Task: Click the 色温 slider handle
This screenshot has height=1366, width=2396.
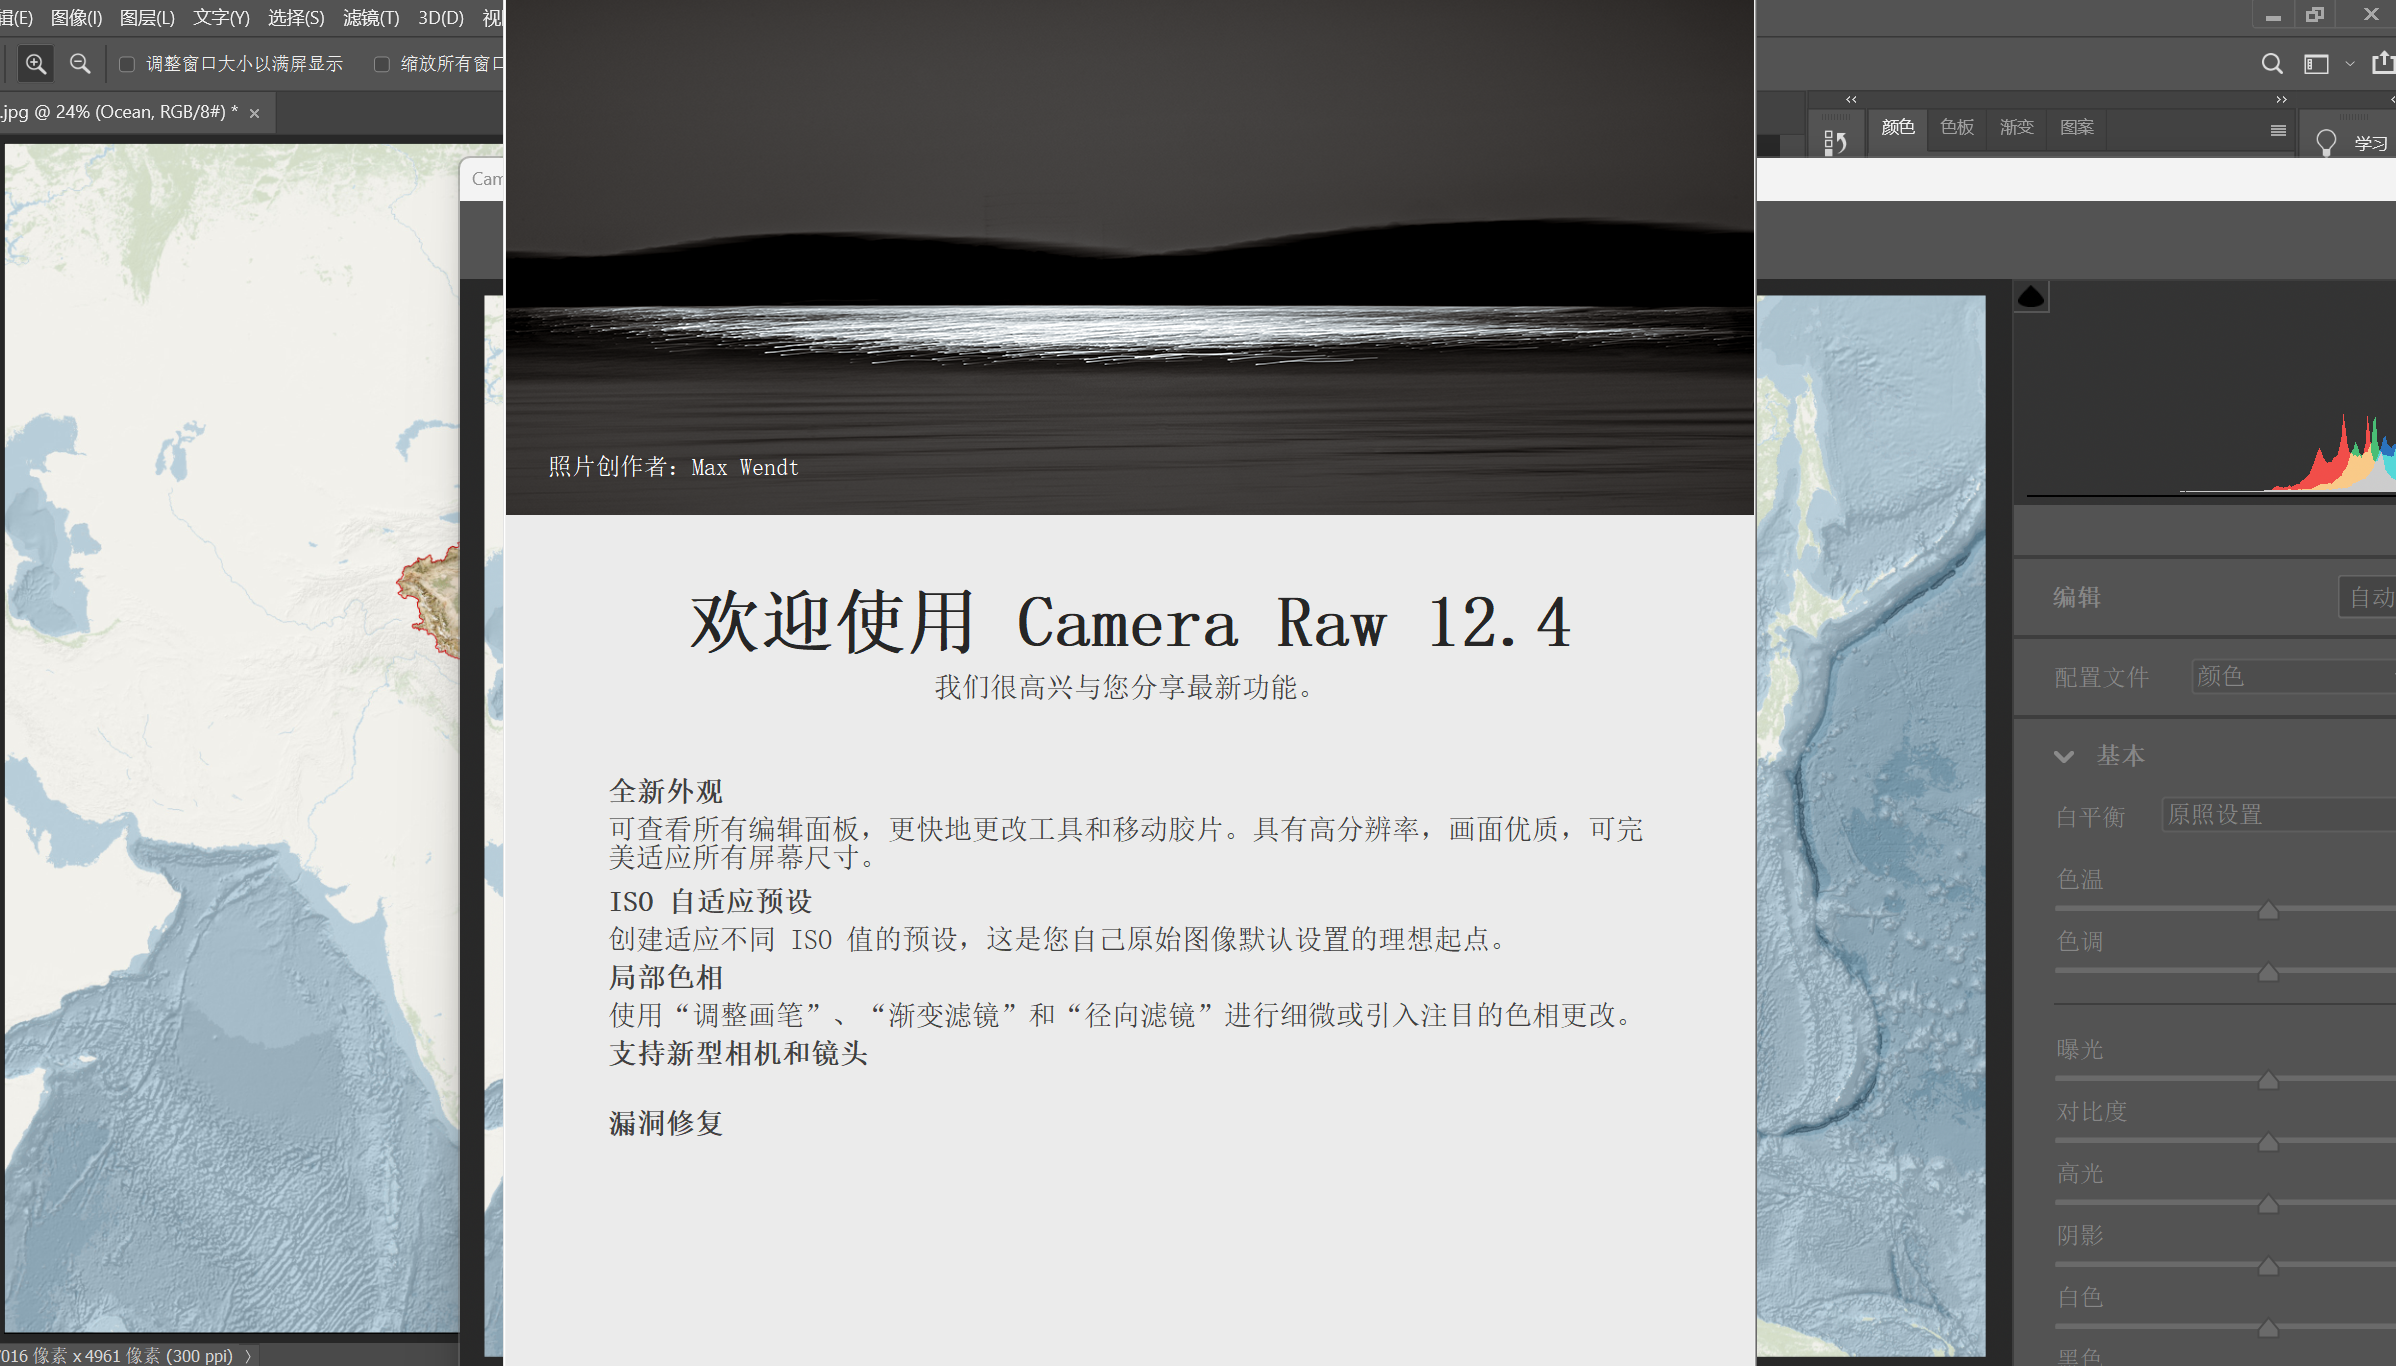Action: pyautogui.click(x=2268, y=910)
